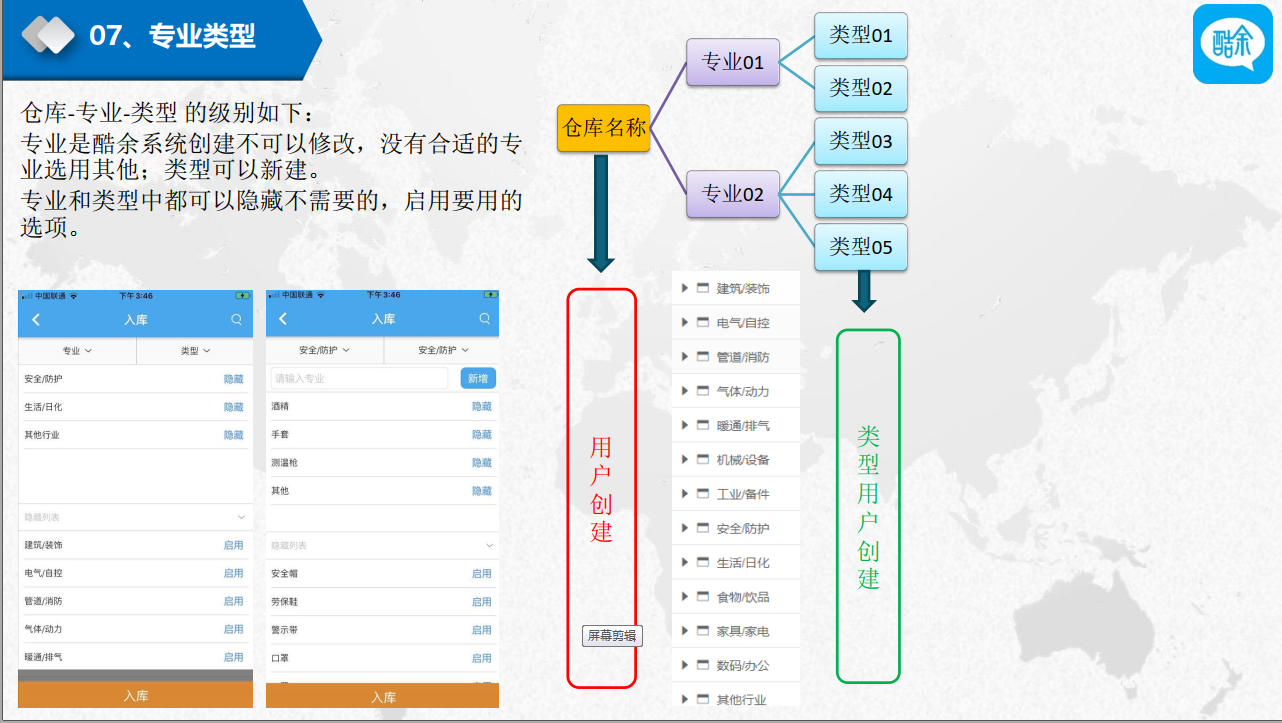Click the yellow 仓库名称 box
The height and width of the screenshot is (723, 1282).
604,128
